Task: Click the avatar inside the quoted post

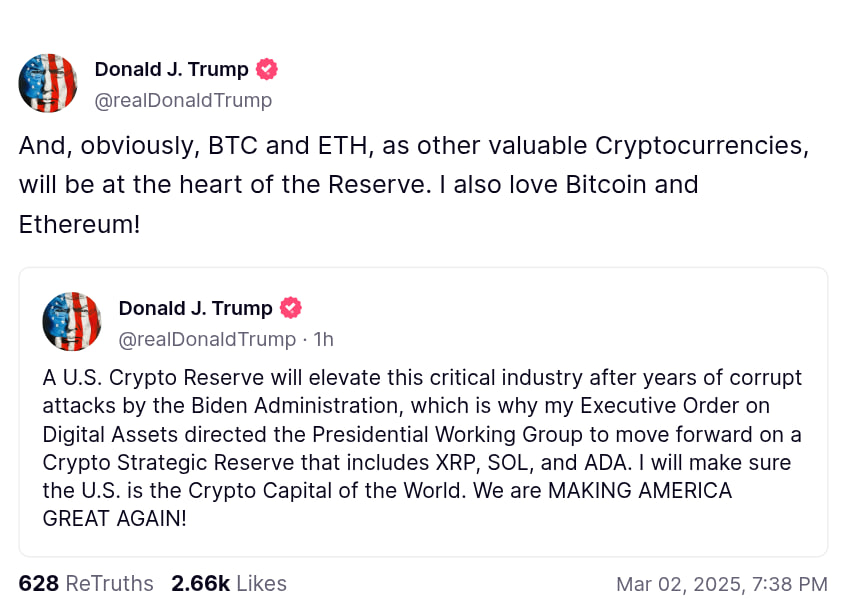Action: [71, 322]
